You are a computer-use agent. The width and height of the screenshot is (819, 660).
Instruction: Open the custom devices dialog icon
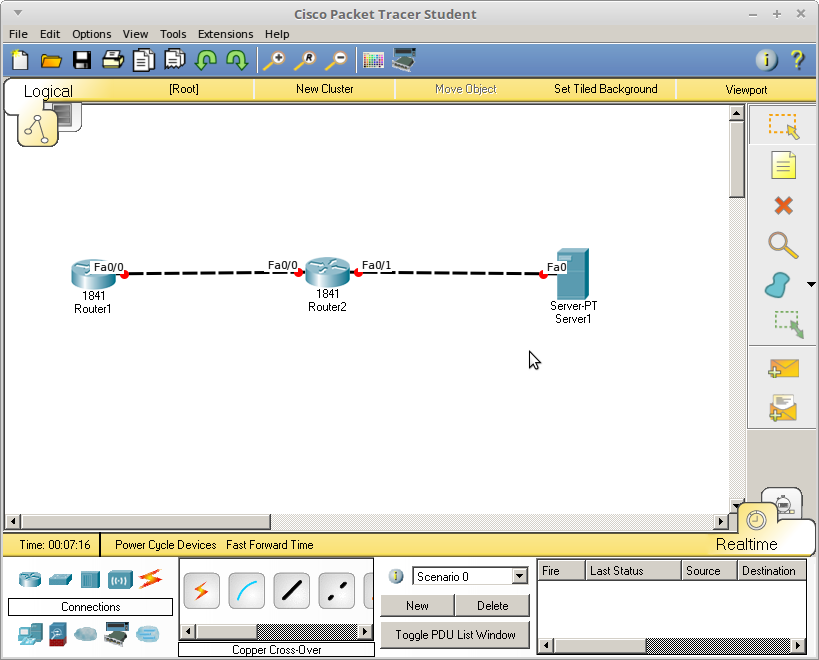click(x=404, y=60)
